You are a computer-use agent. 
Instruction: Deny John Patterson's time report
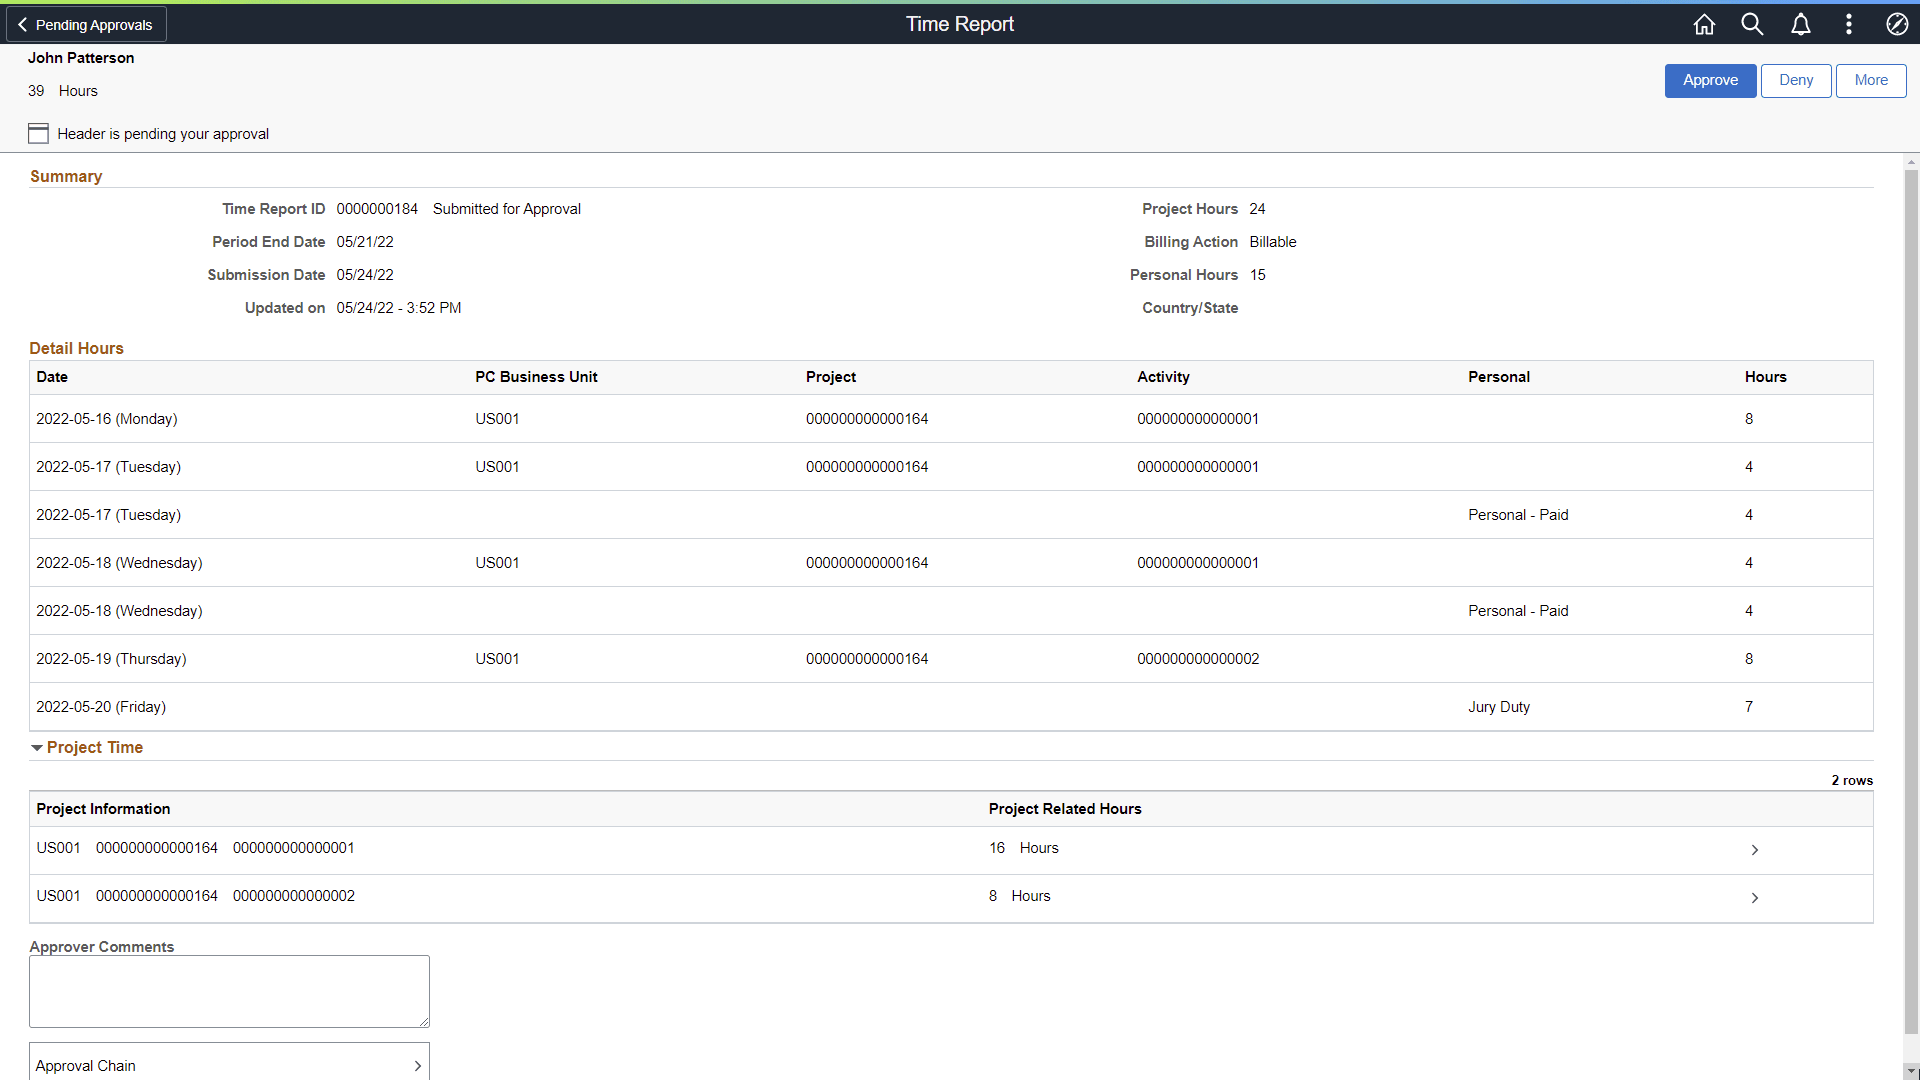1795,80
